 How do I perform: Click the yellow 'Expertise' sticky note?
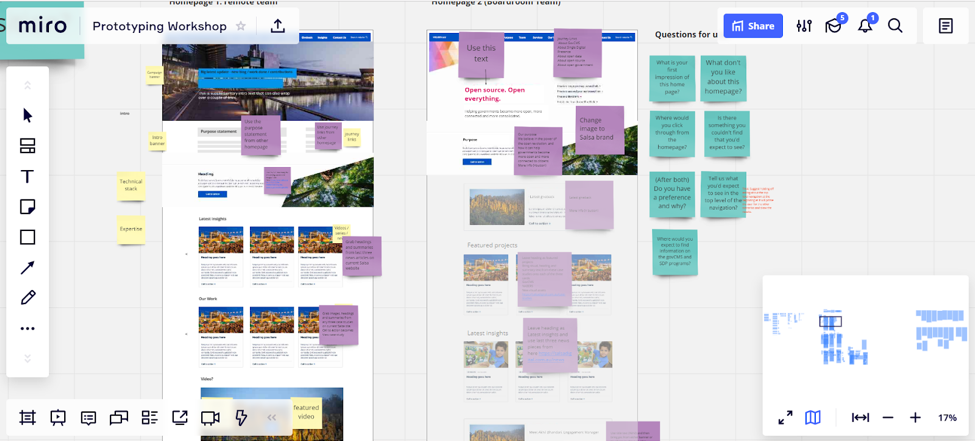[131, 229]
